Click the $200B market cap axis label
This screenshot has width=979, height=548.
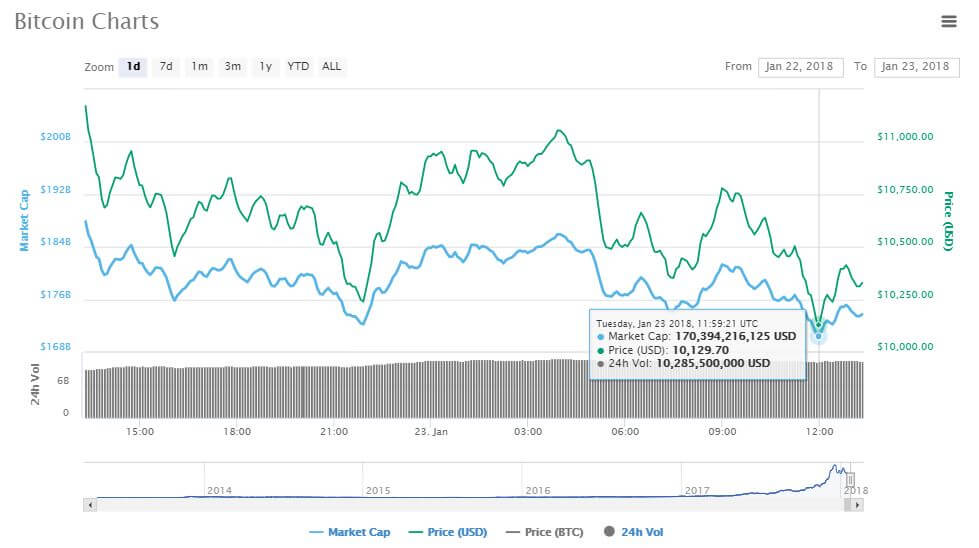(x=56, y=137)
